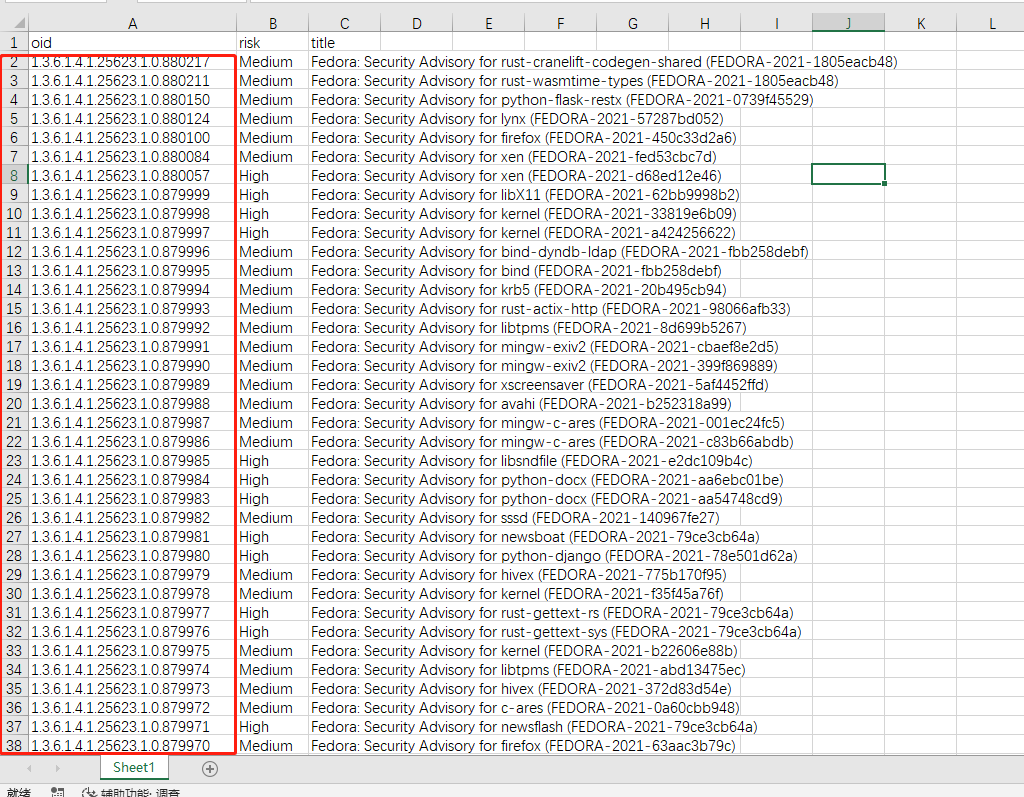
Task: Select oid cell ending 880217
Action: pyautogui.click(x=133, y=61)
